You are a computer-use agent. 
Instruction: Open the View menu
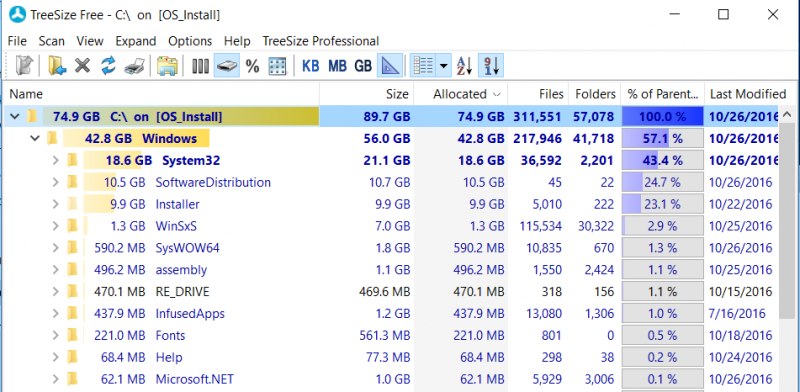point(90,41)
